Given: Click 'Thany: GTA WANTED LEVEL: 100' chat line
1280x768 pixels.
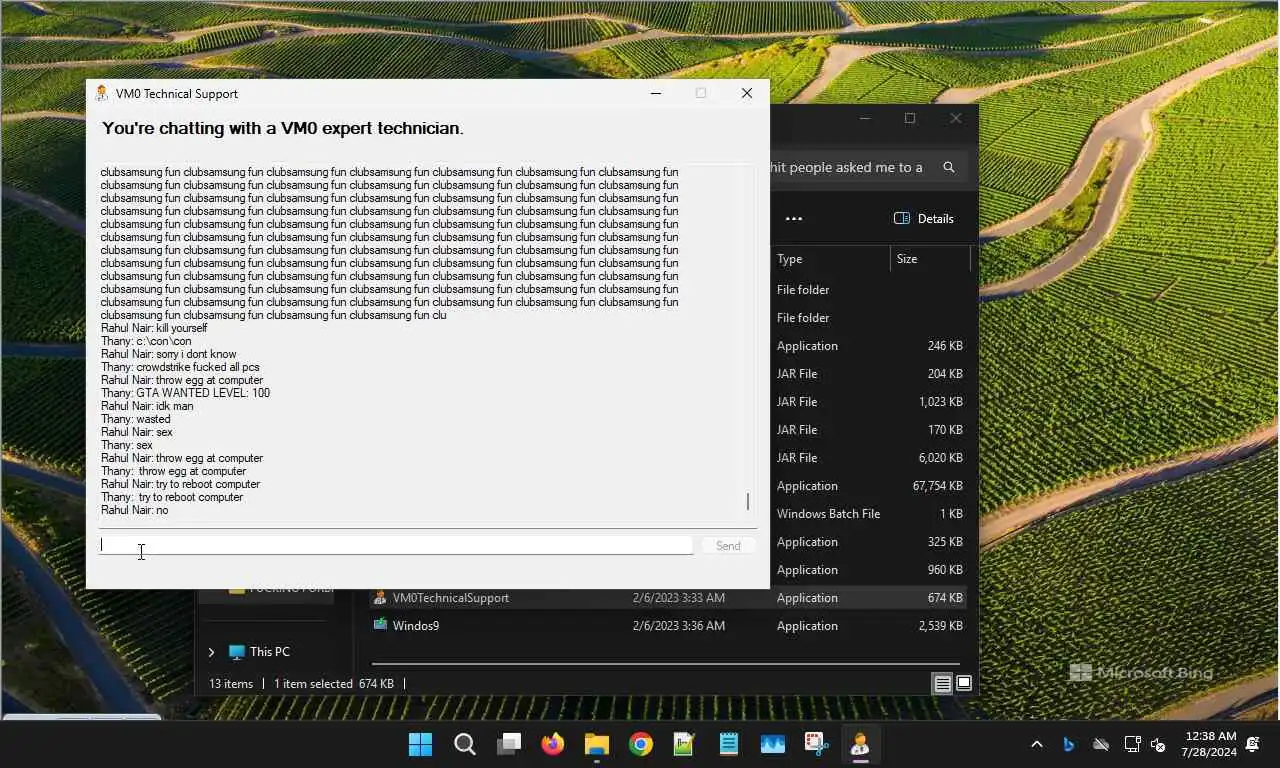Looking at the screenshot, I should click(x=185, y=393).
